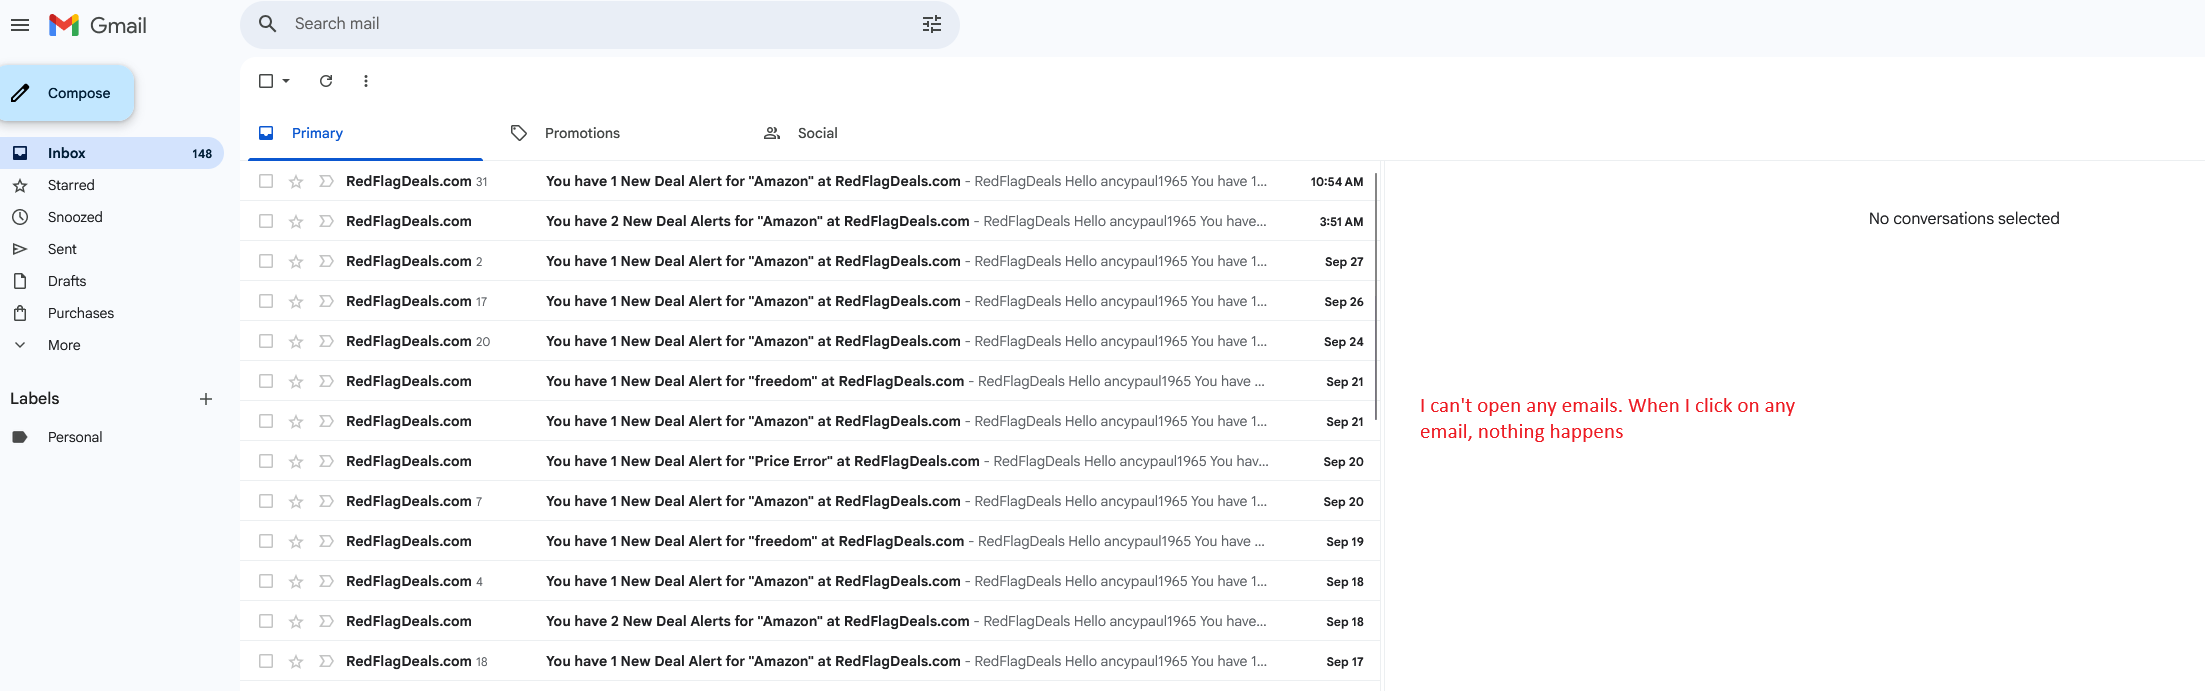The width and height of the screenshot is (2205, 691).
Task: Open the More options three-dot menu
Action: [366, 81]
